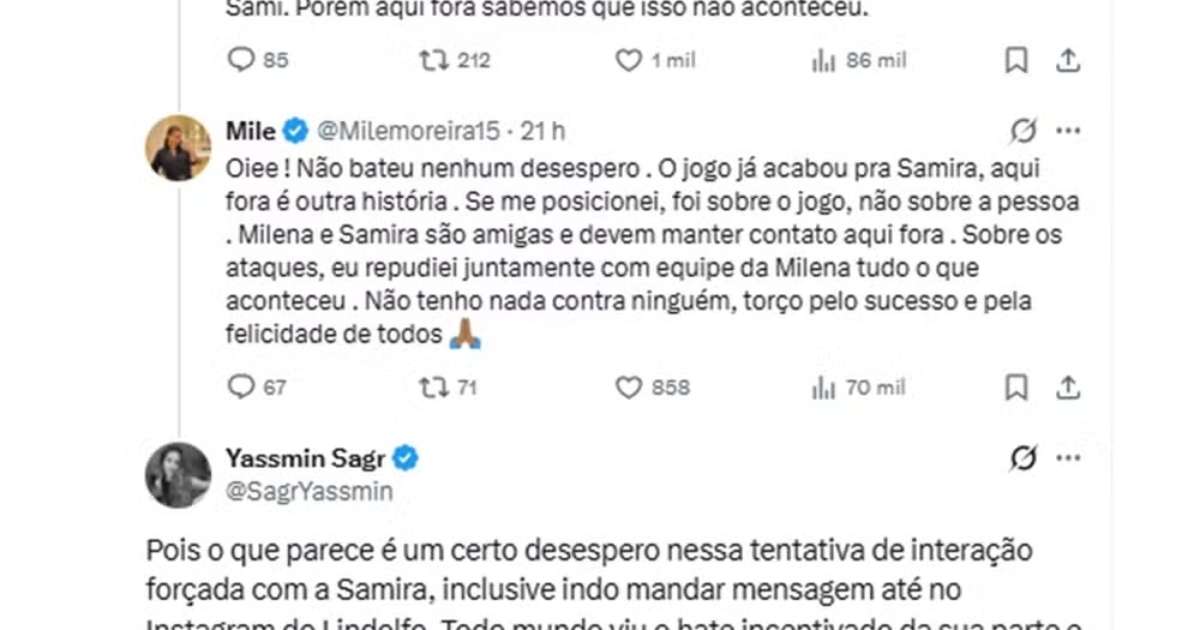This screenshot has width=1200, height=630.
Task: Open Yassmin Sagr's profile avatar
Action: coord(179,475)
